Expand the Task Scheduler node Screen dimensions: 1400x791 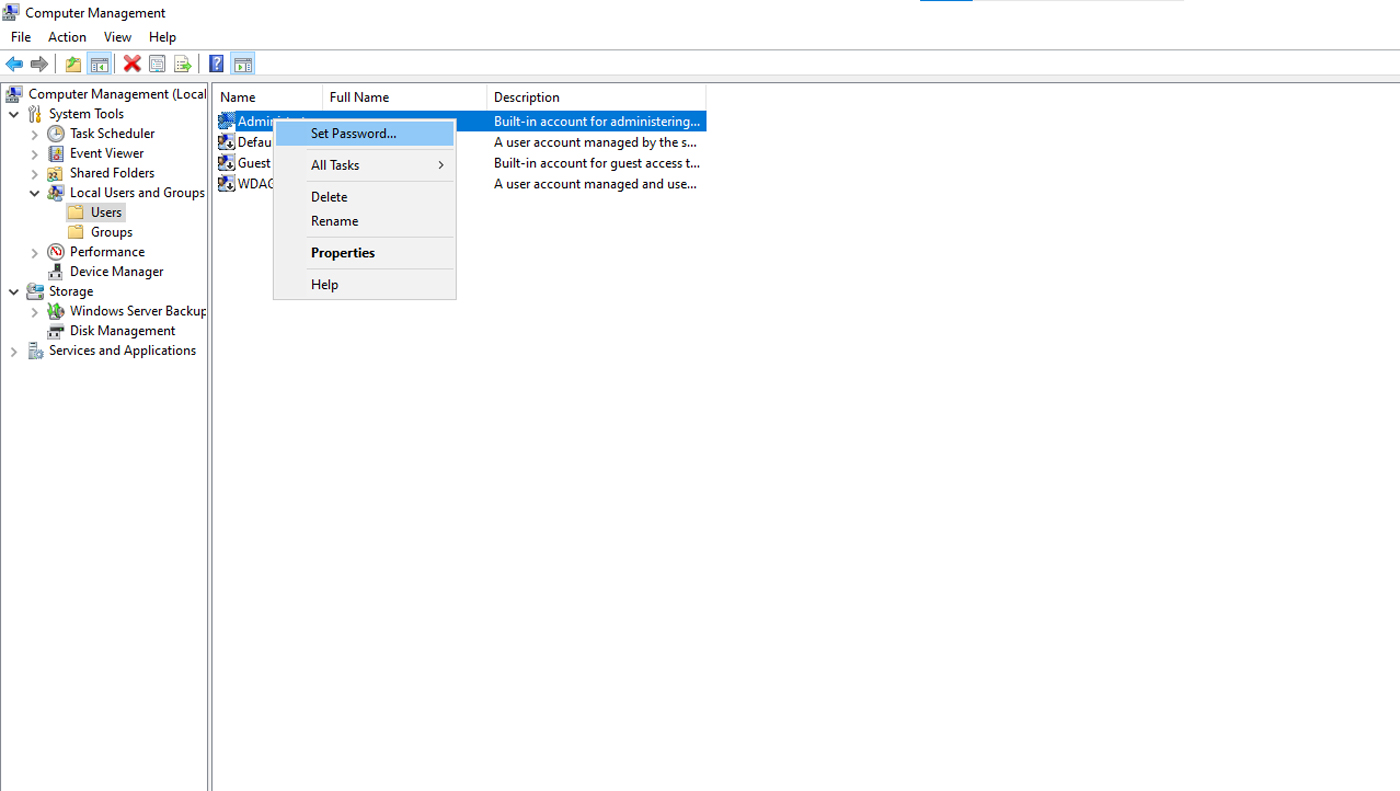(x=35, y=134)
